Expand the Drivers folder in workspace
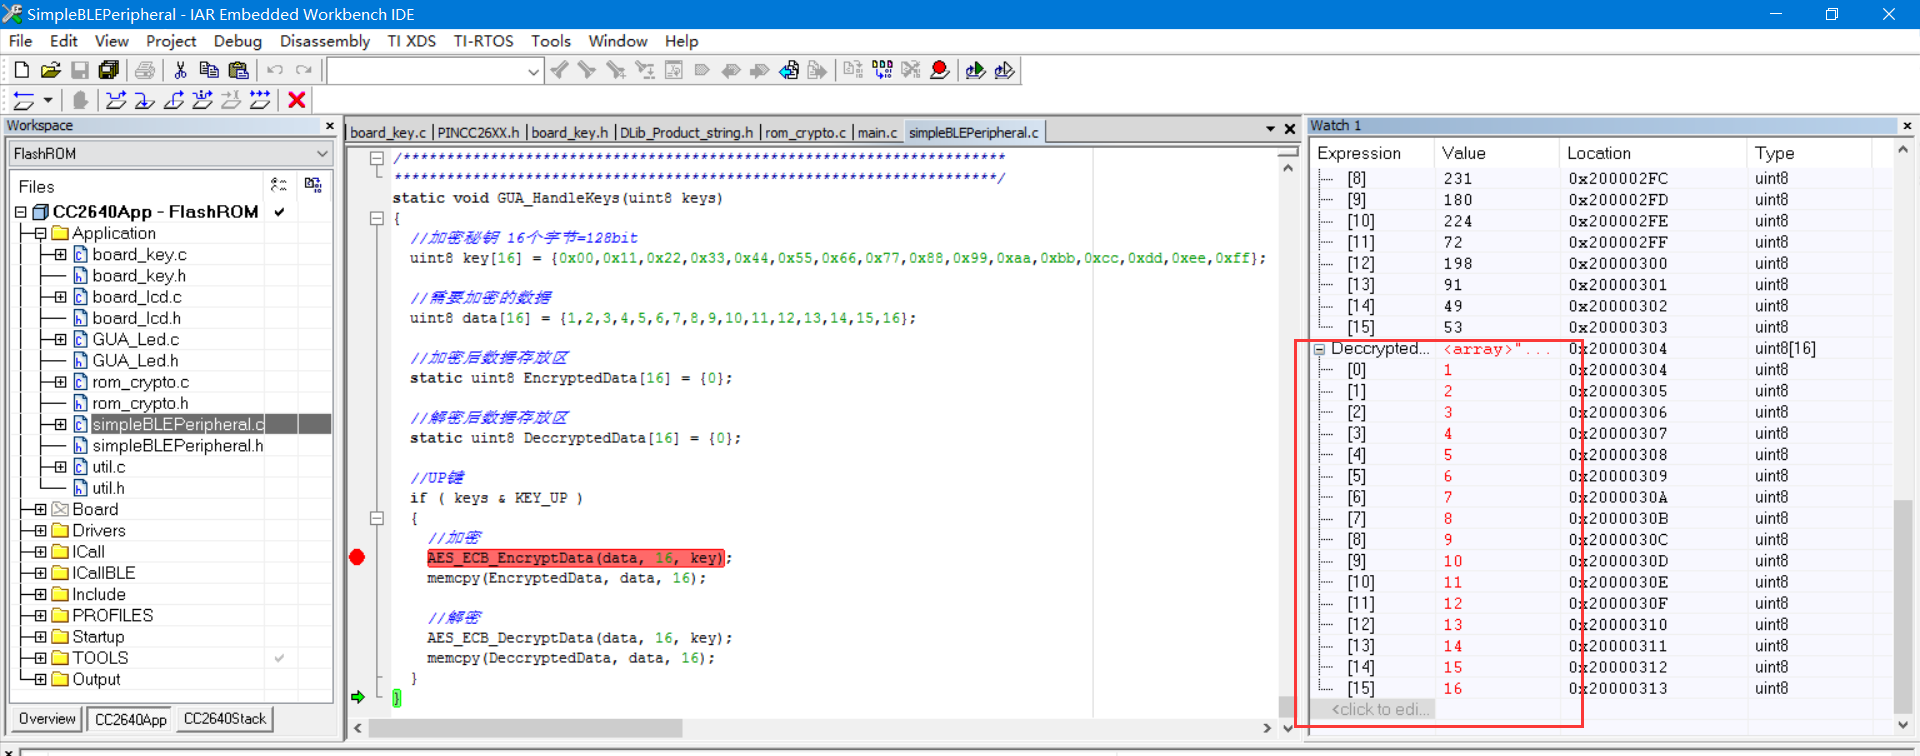This screenshot has height=756, width=1920. tap(40, 531)
